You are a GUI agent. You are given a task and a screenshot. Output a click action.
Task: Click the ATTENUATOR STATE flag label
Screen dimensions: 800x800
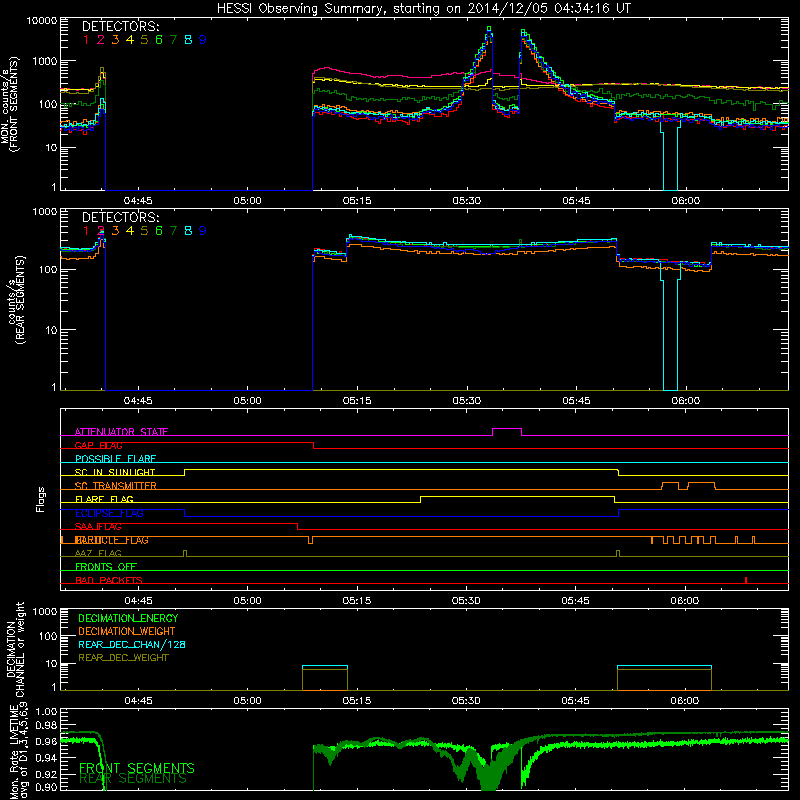(121, 432)
